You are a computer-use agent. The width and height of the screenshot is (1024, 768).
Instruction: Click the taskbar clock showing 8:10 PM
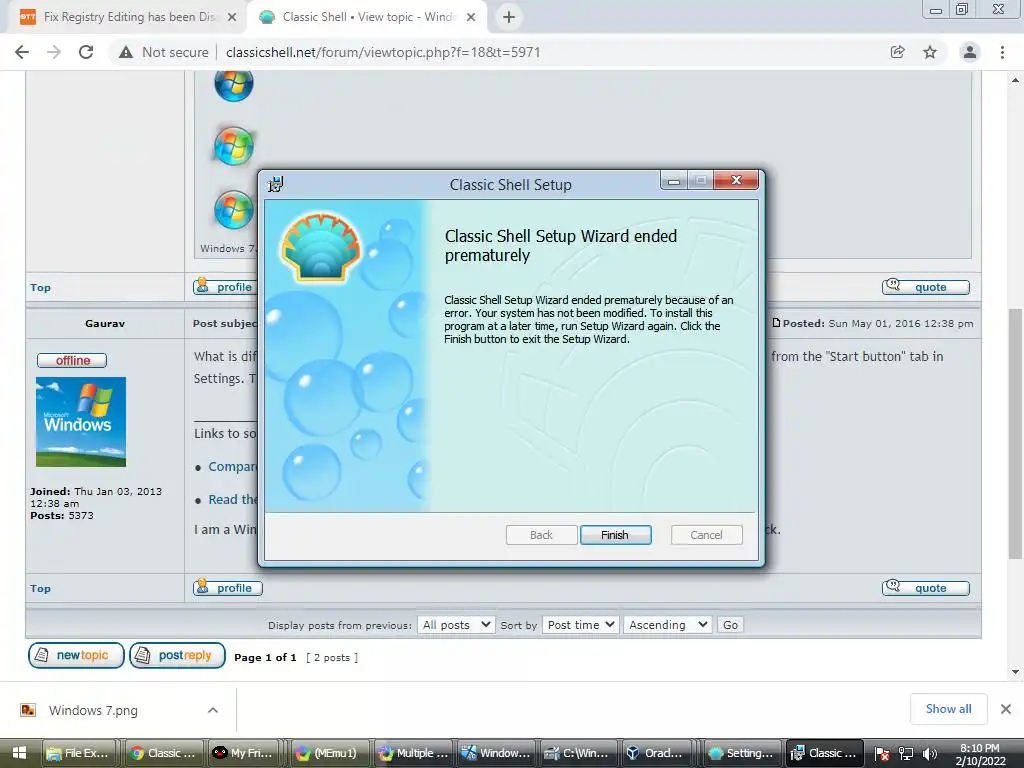(x=980, y=754)
